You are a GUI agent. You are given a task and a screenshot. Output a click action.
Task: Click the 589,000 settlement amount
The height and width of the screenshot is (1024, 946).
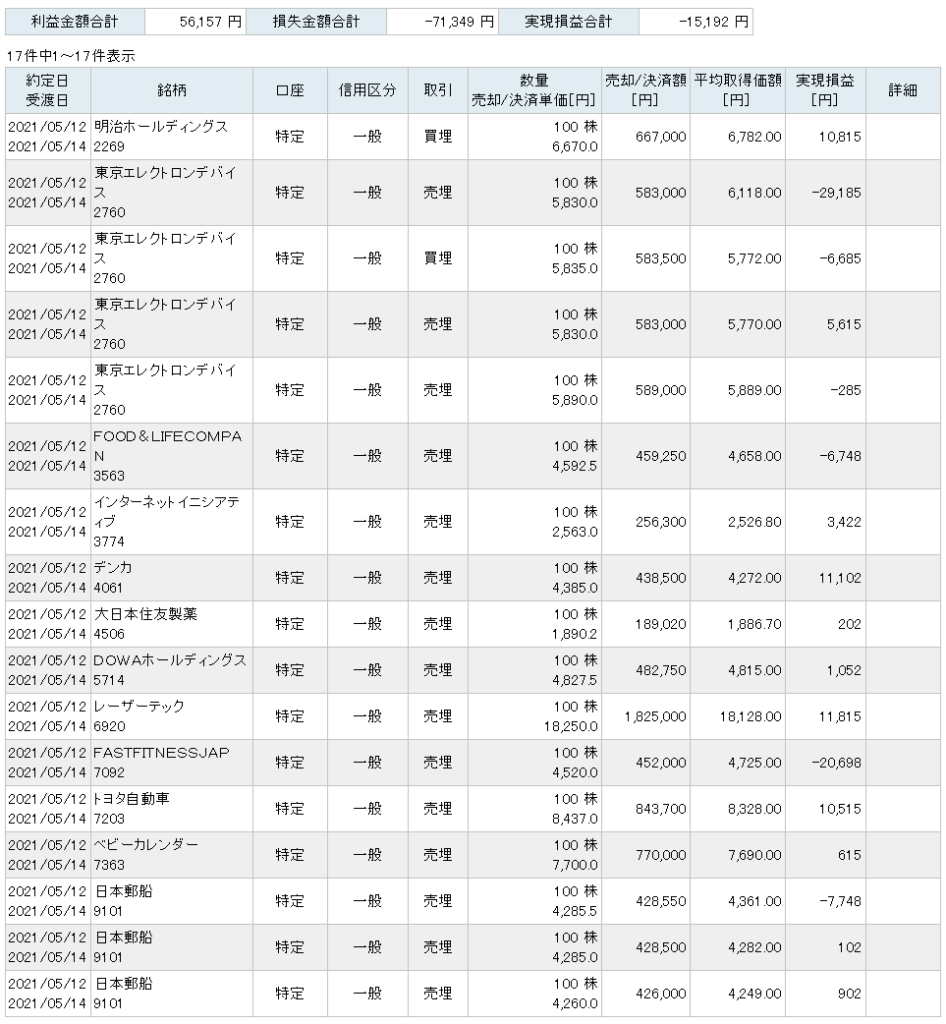(x=661, y=391)
